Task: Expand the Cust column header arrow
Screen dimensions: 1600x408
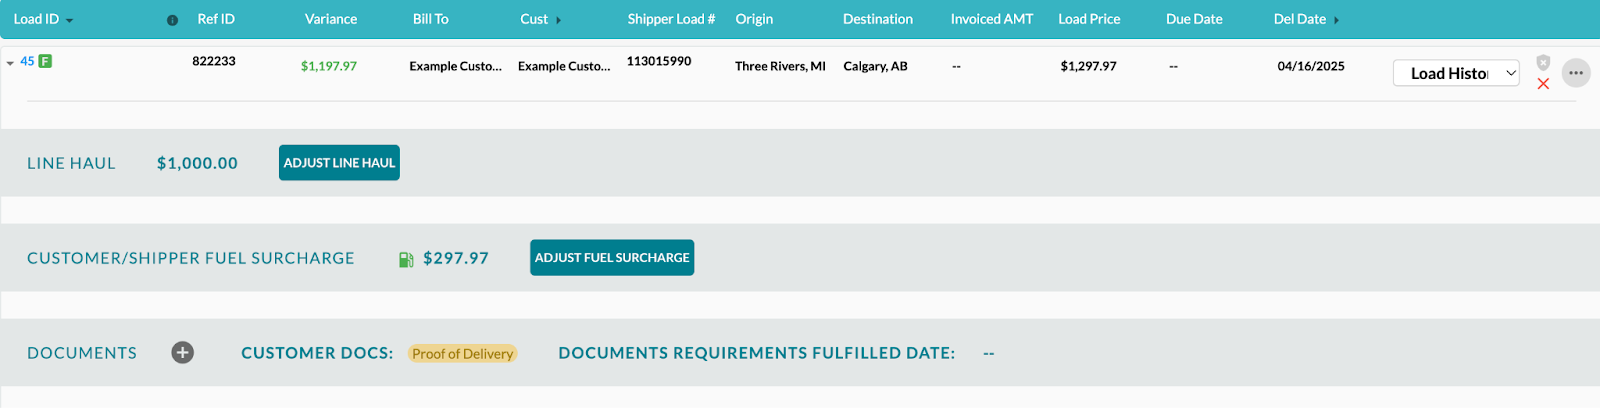Action: (558, 20)
